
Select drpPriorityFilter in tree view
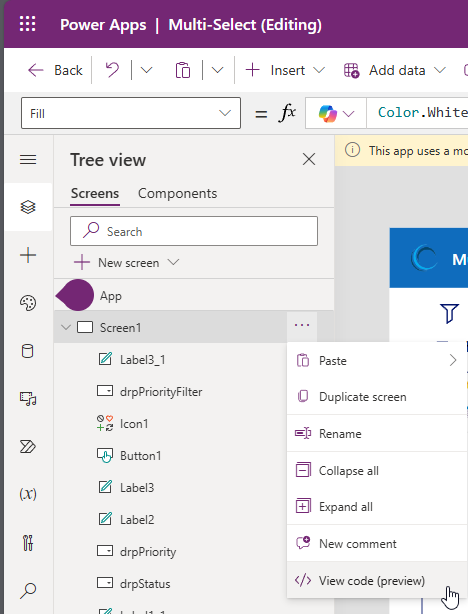(x=161, y=392)
